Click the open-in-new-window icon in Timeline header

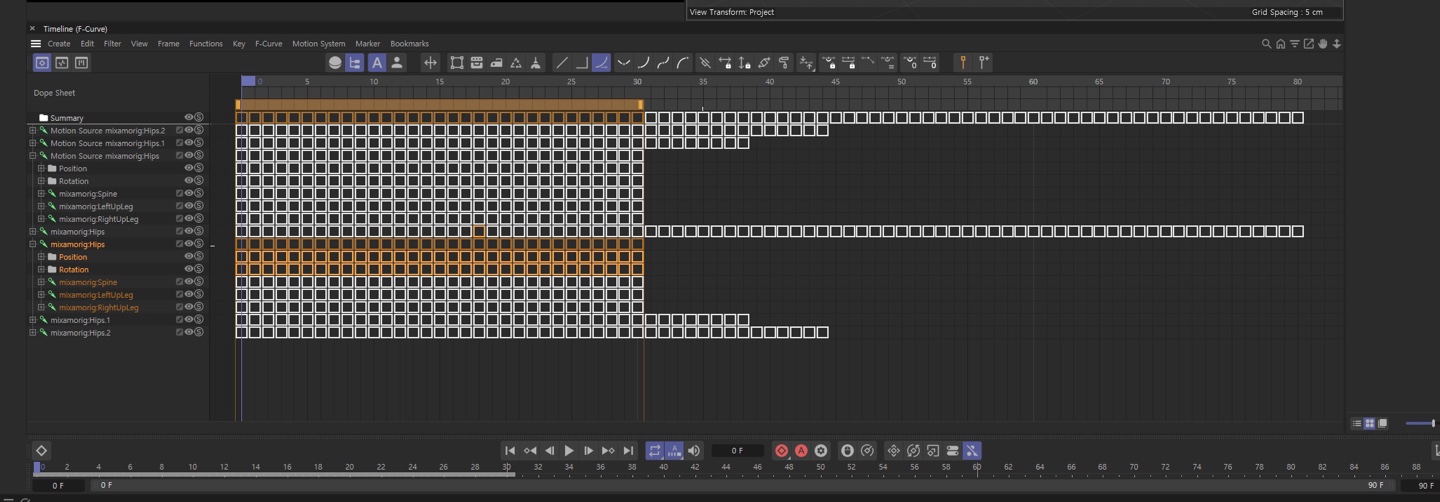[1308, 44]
